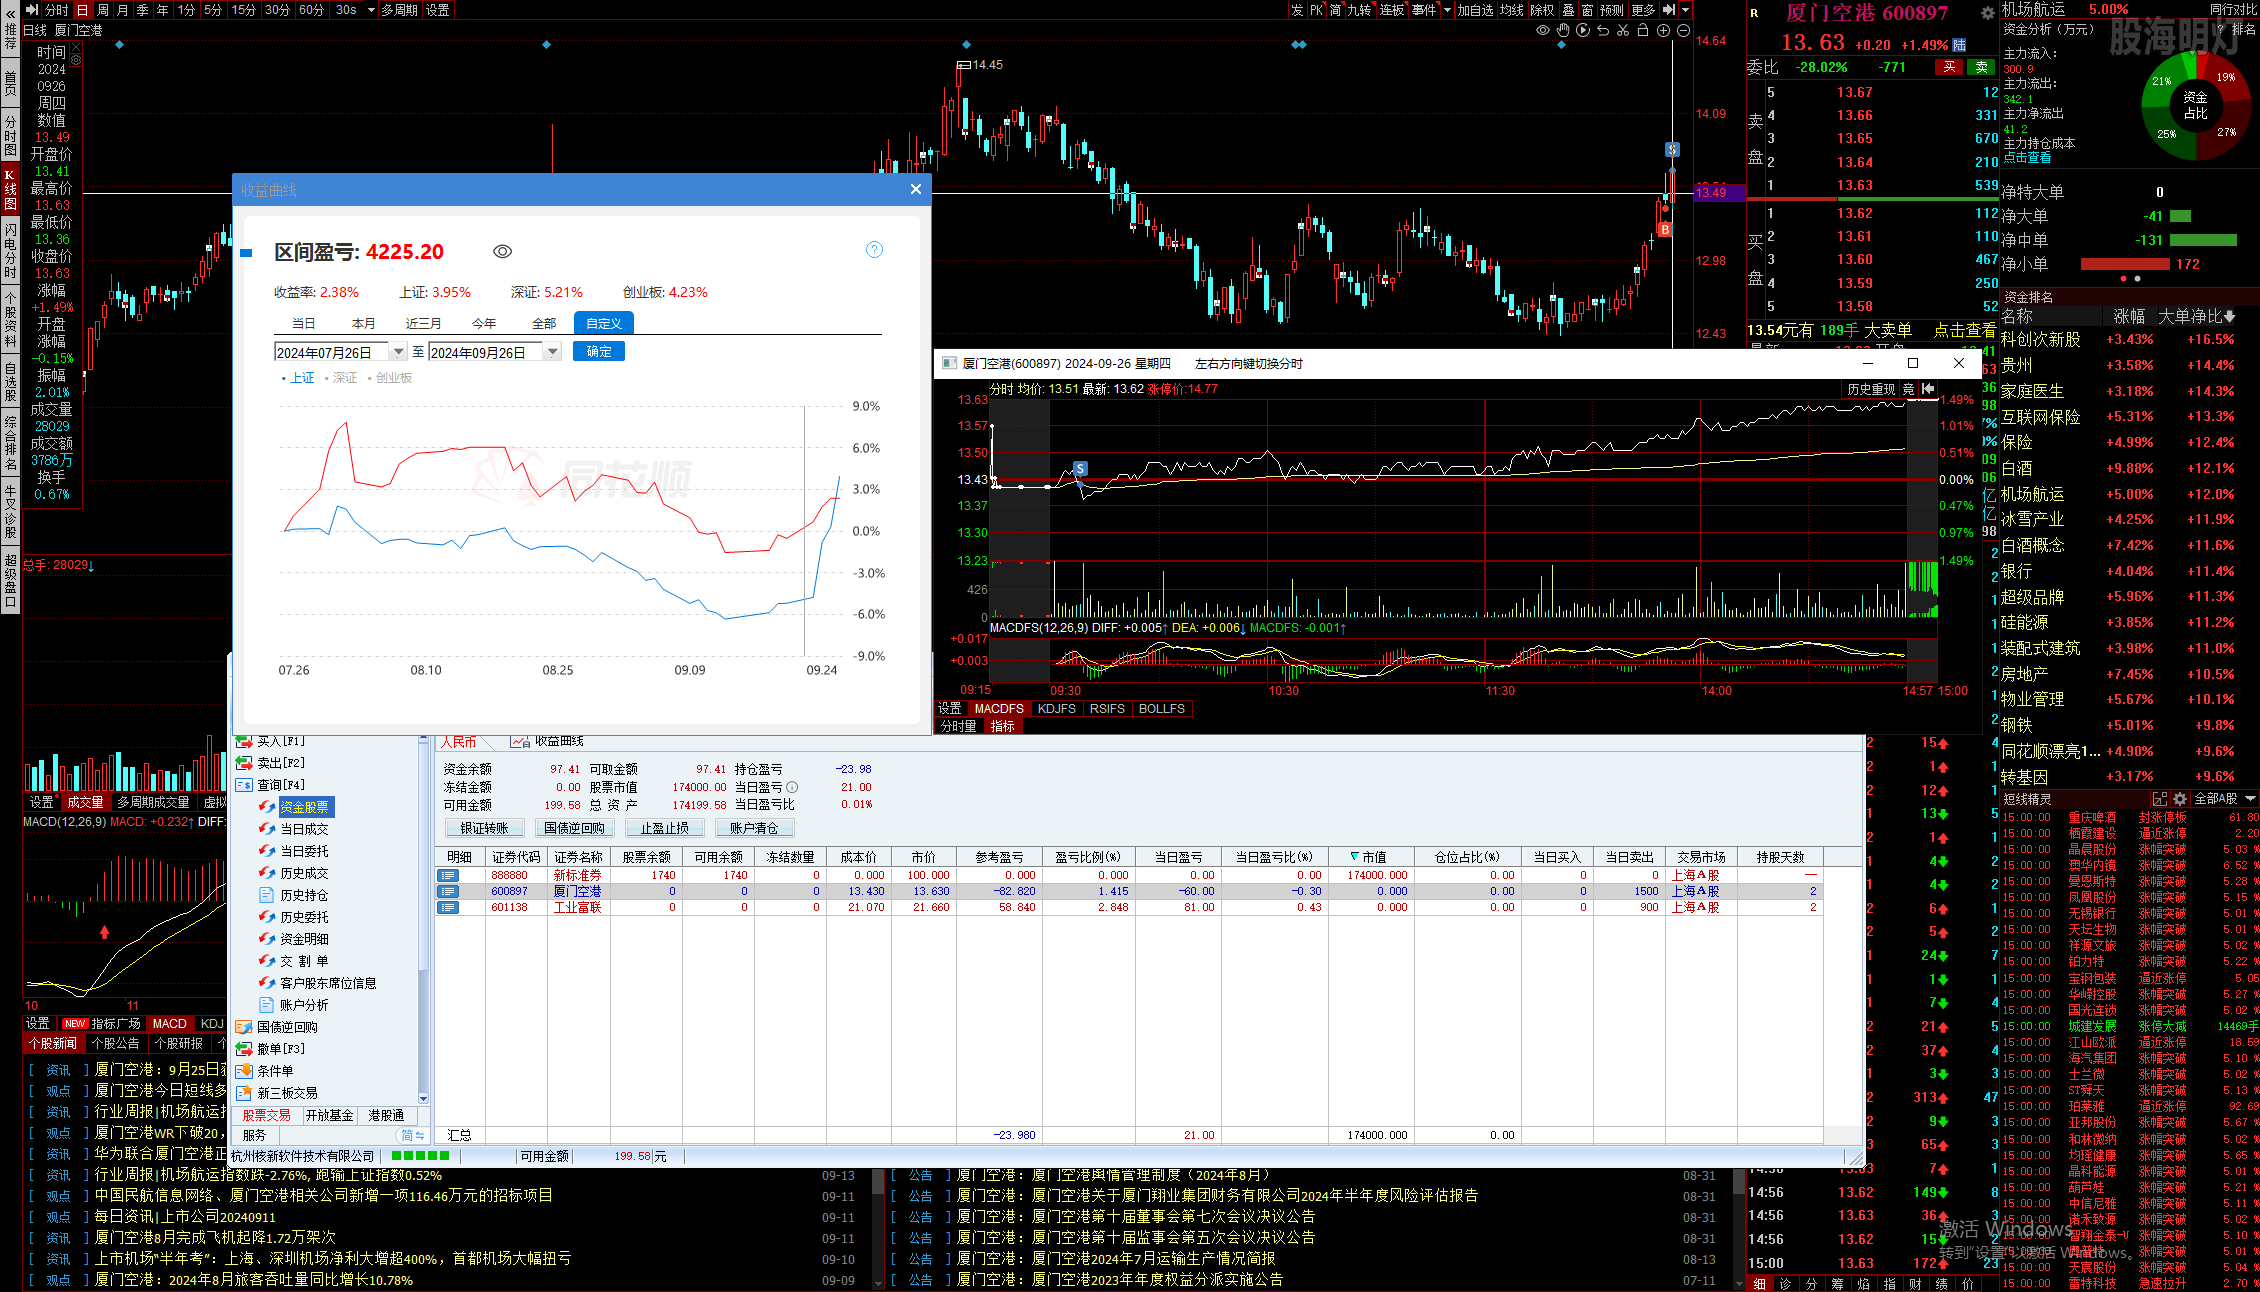
Task: Click the replay play icon above chart
Action: click(1583, 30)
